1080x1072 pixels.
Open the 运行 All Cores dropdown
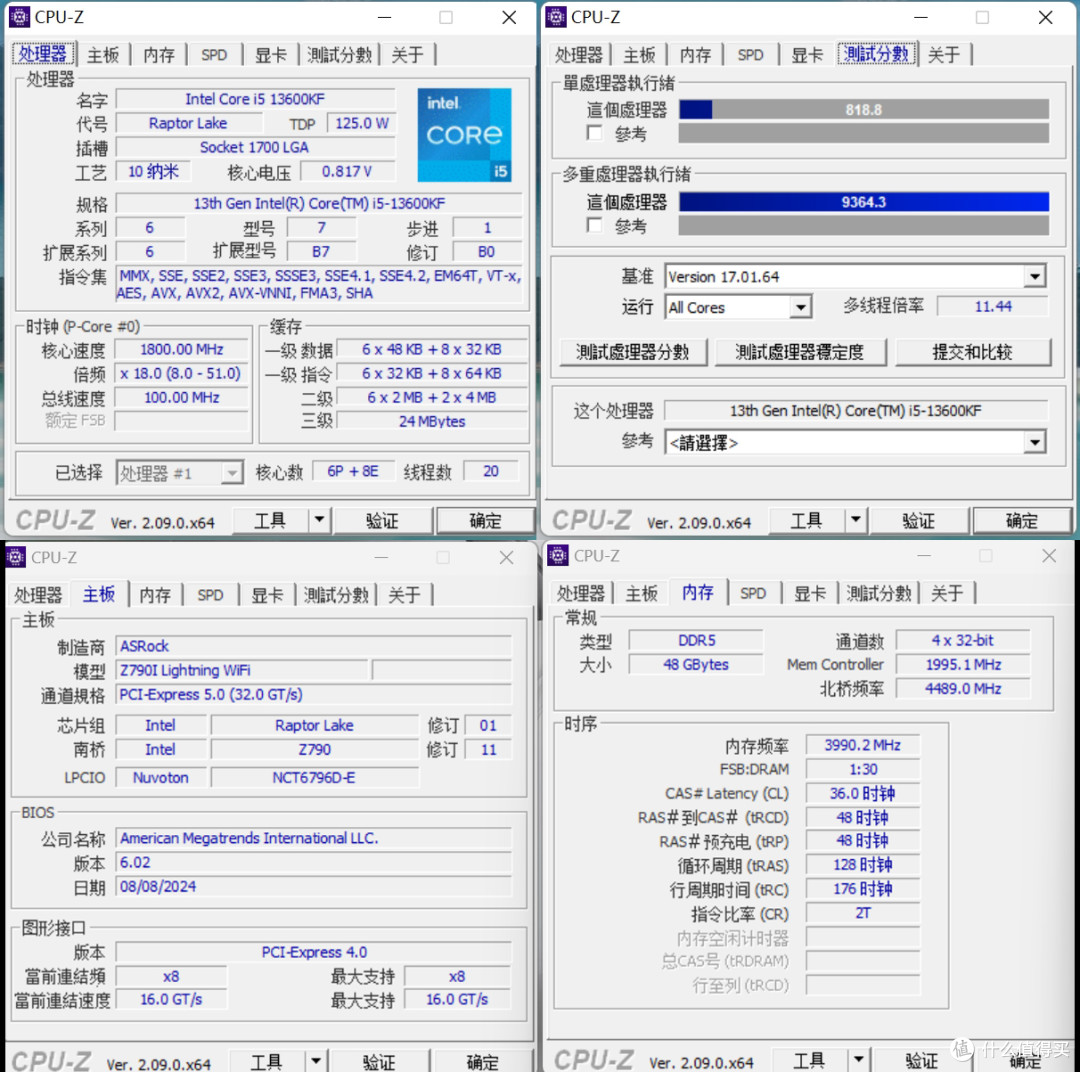[800, 307]
